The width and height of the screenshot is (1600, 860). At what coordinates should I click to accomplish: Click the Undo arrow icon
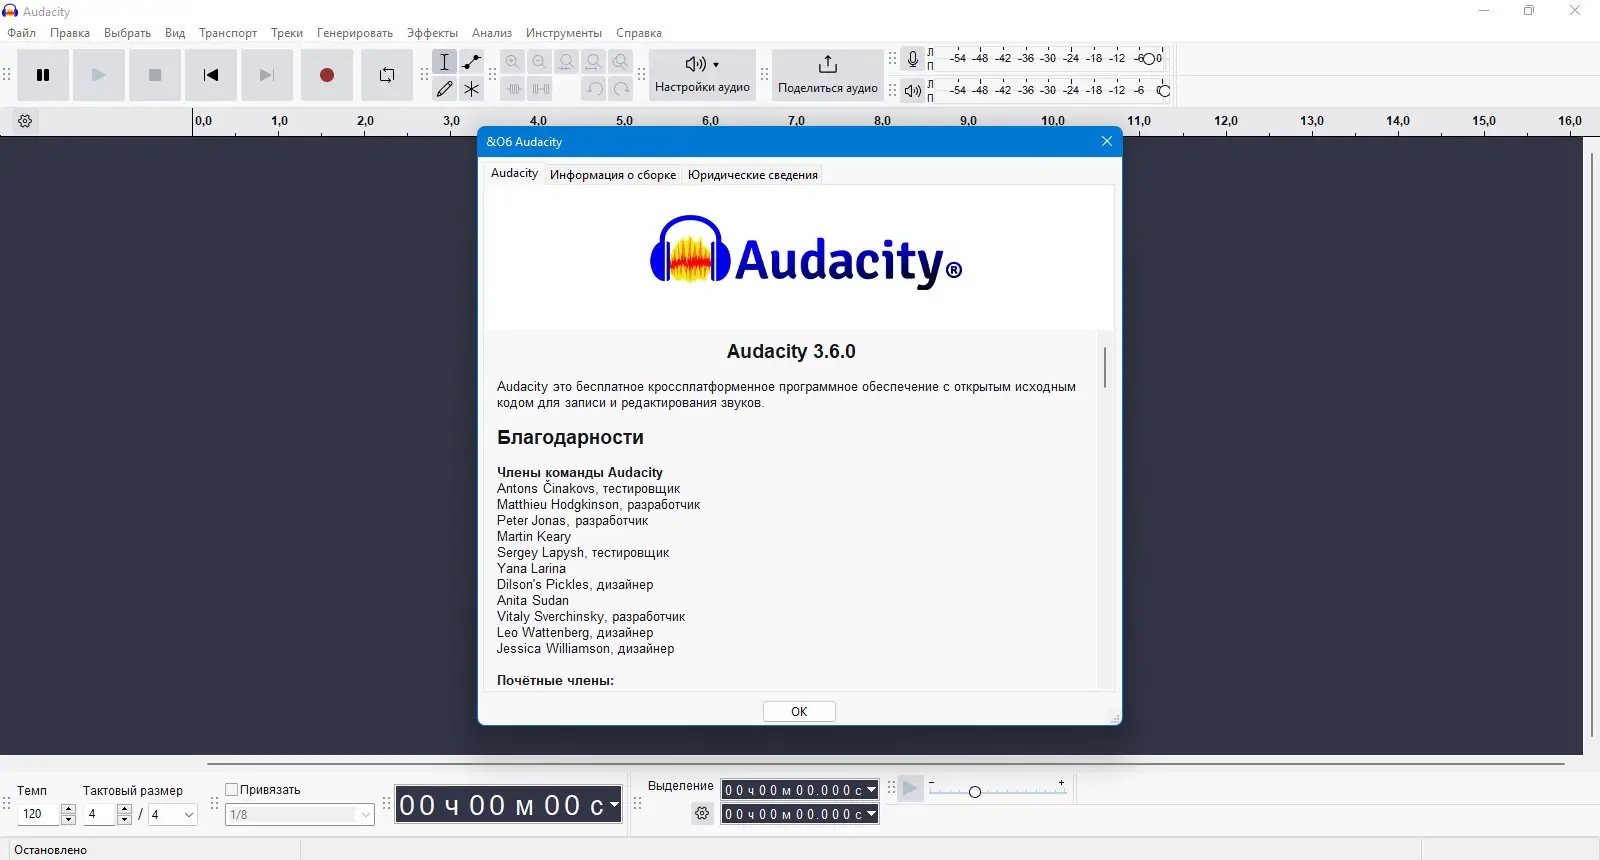point(594,89)
